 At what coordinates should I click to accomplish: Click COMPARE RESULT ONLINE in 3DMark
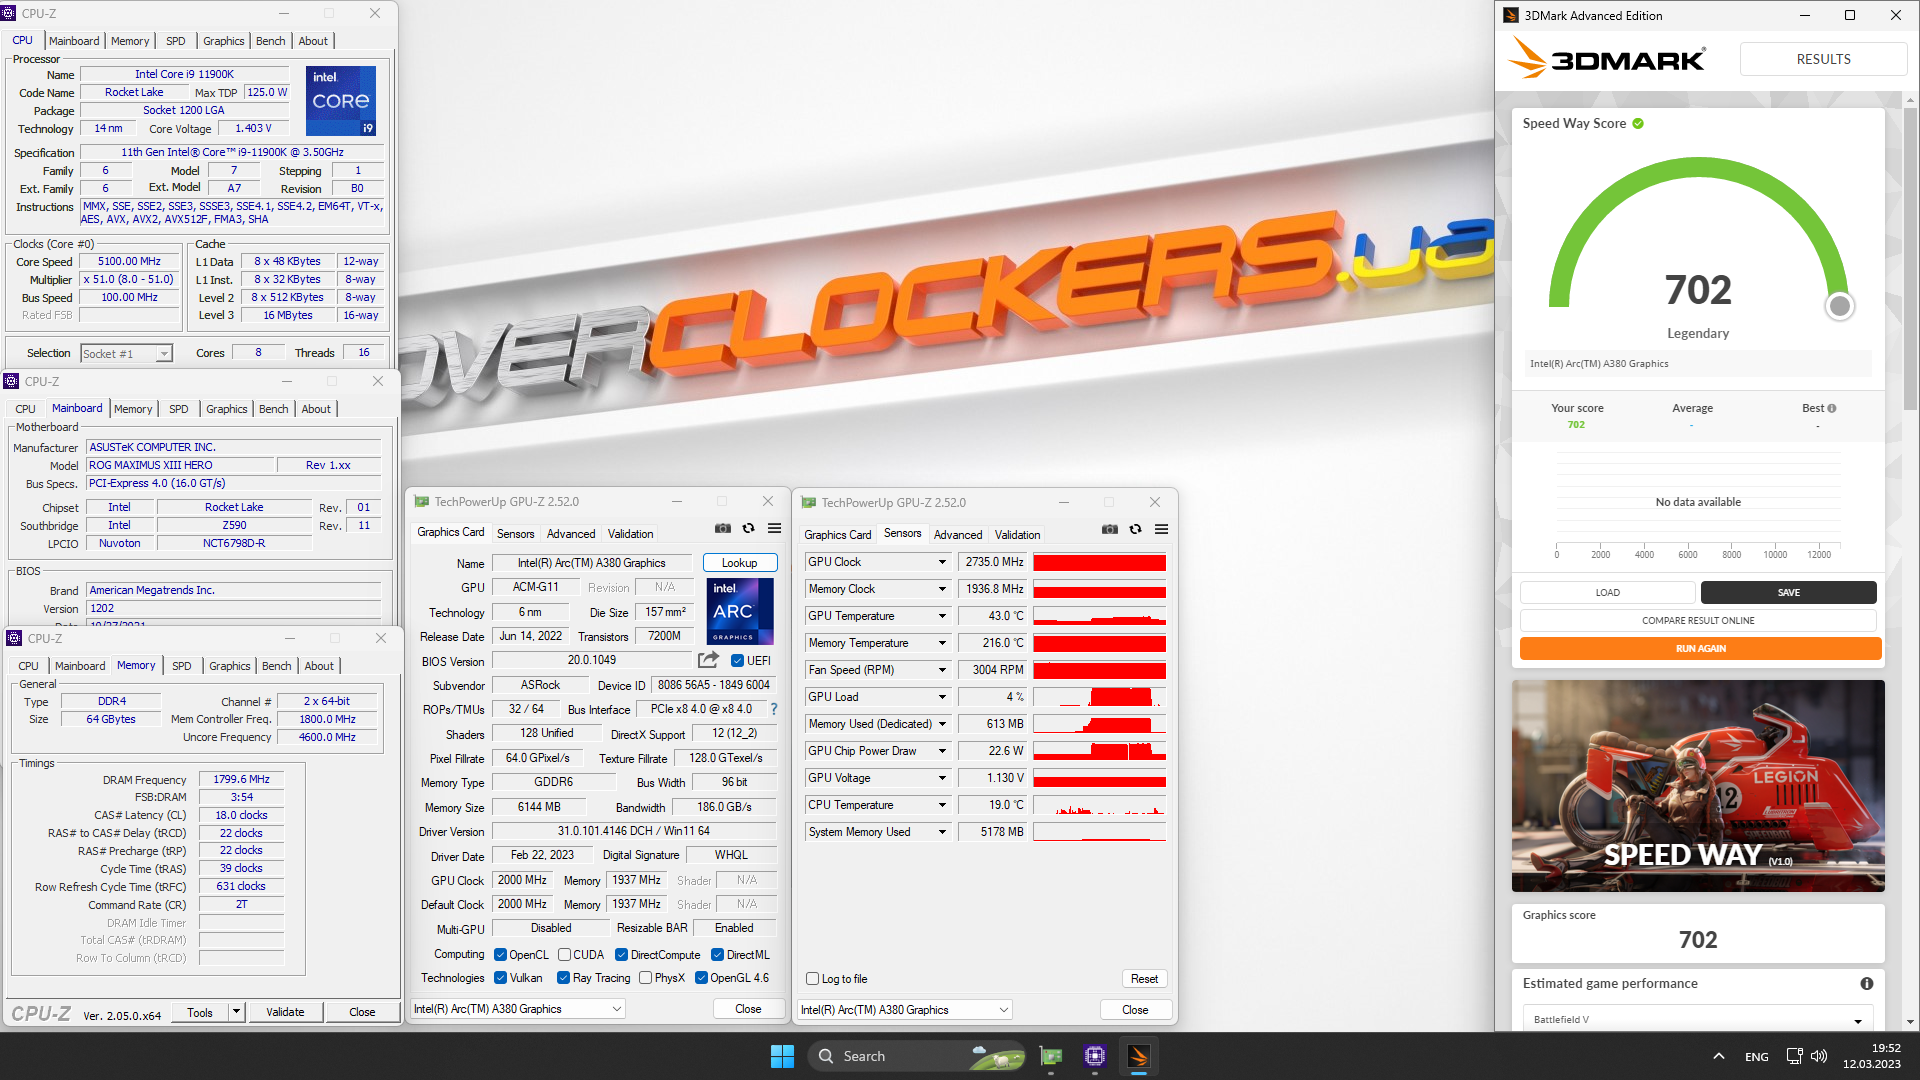pyautogui.click(x=1698, y=621)
